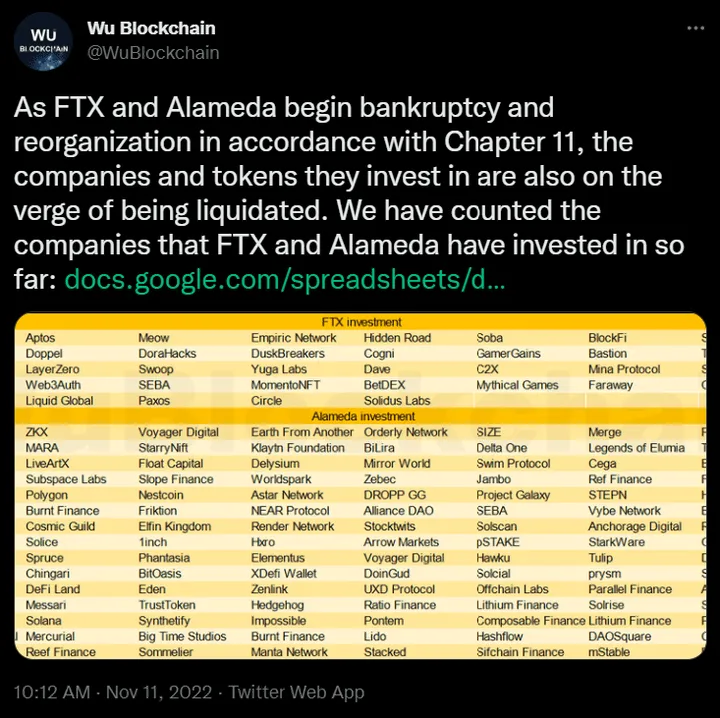720x718 pixels.
Task: Click the Polygon entry in the table
Action: point(46,495)
